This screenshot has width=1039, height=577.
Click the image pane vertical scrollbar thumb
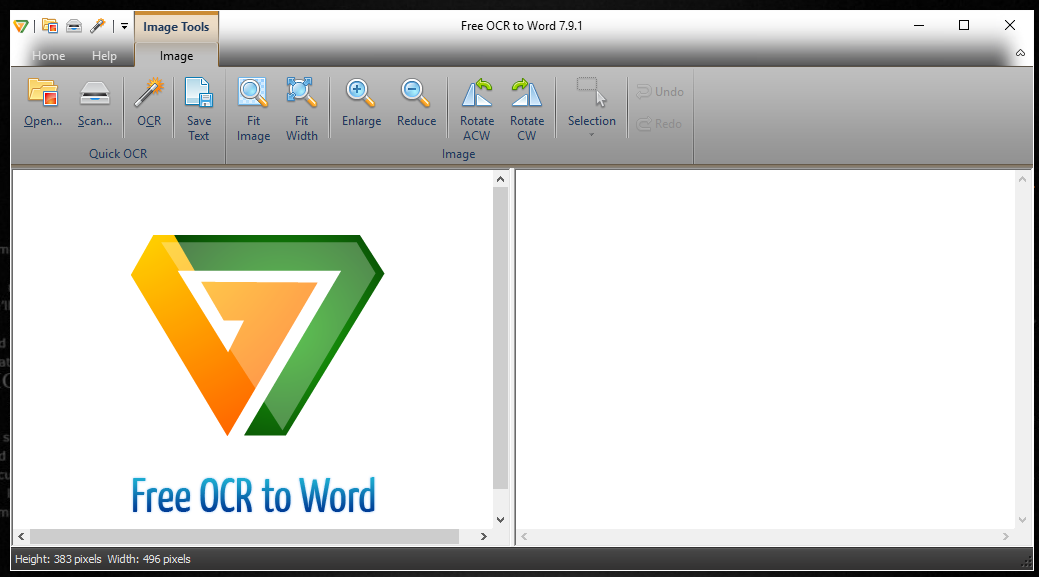[x=500, y=338]
